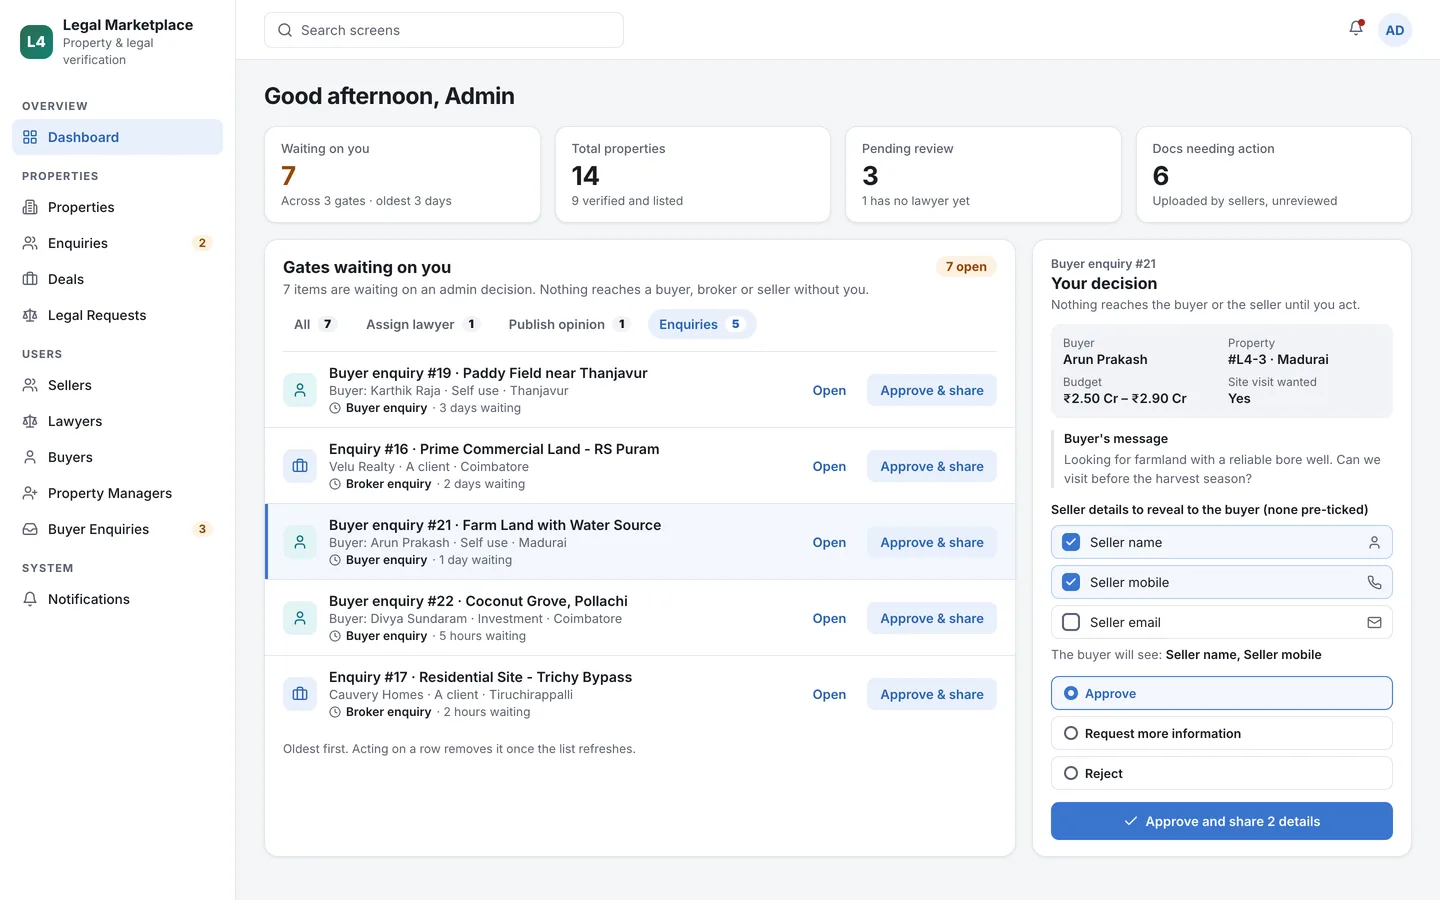1440x900 pixels.
Task: Click the Total properties summary card
Action: [x=693, y=174]
